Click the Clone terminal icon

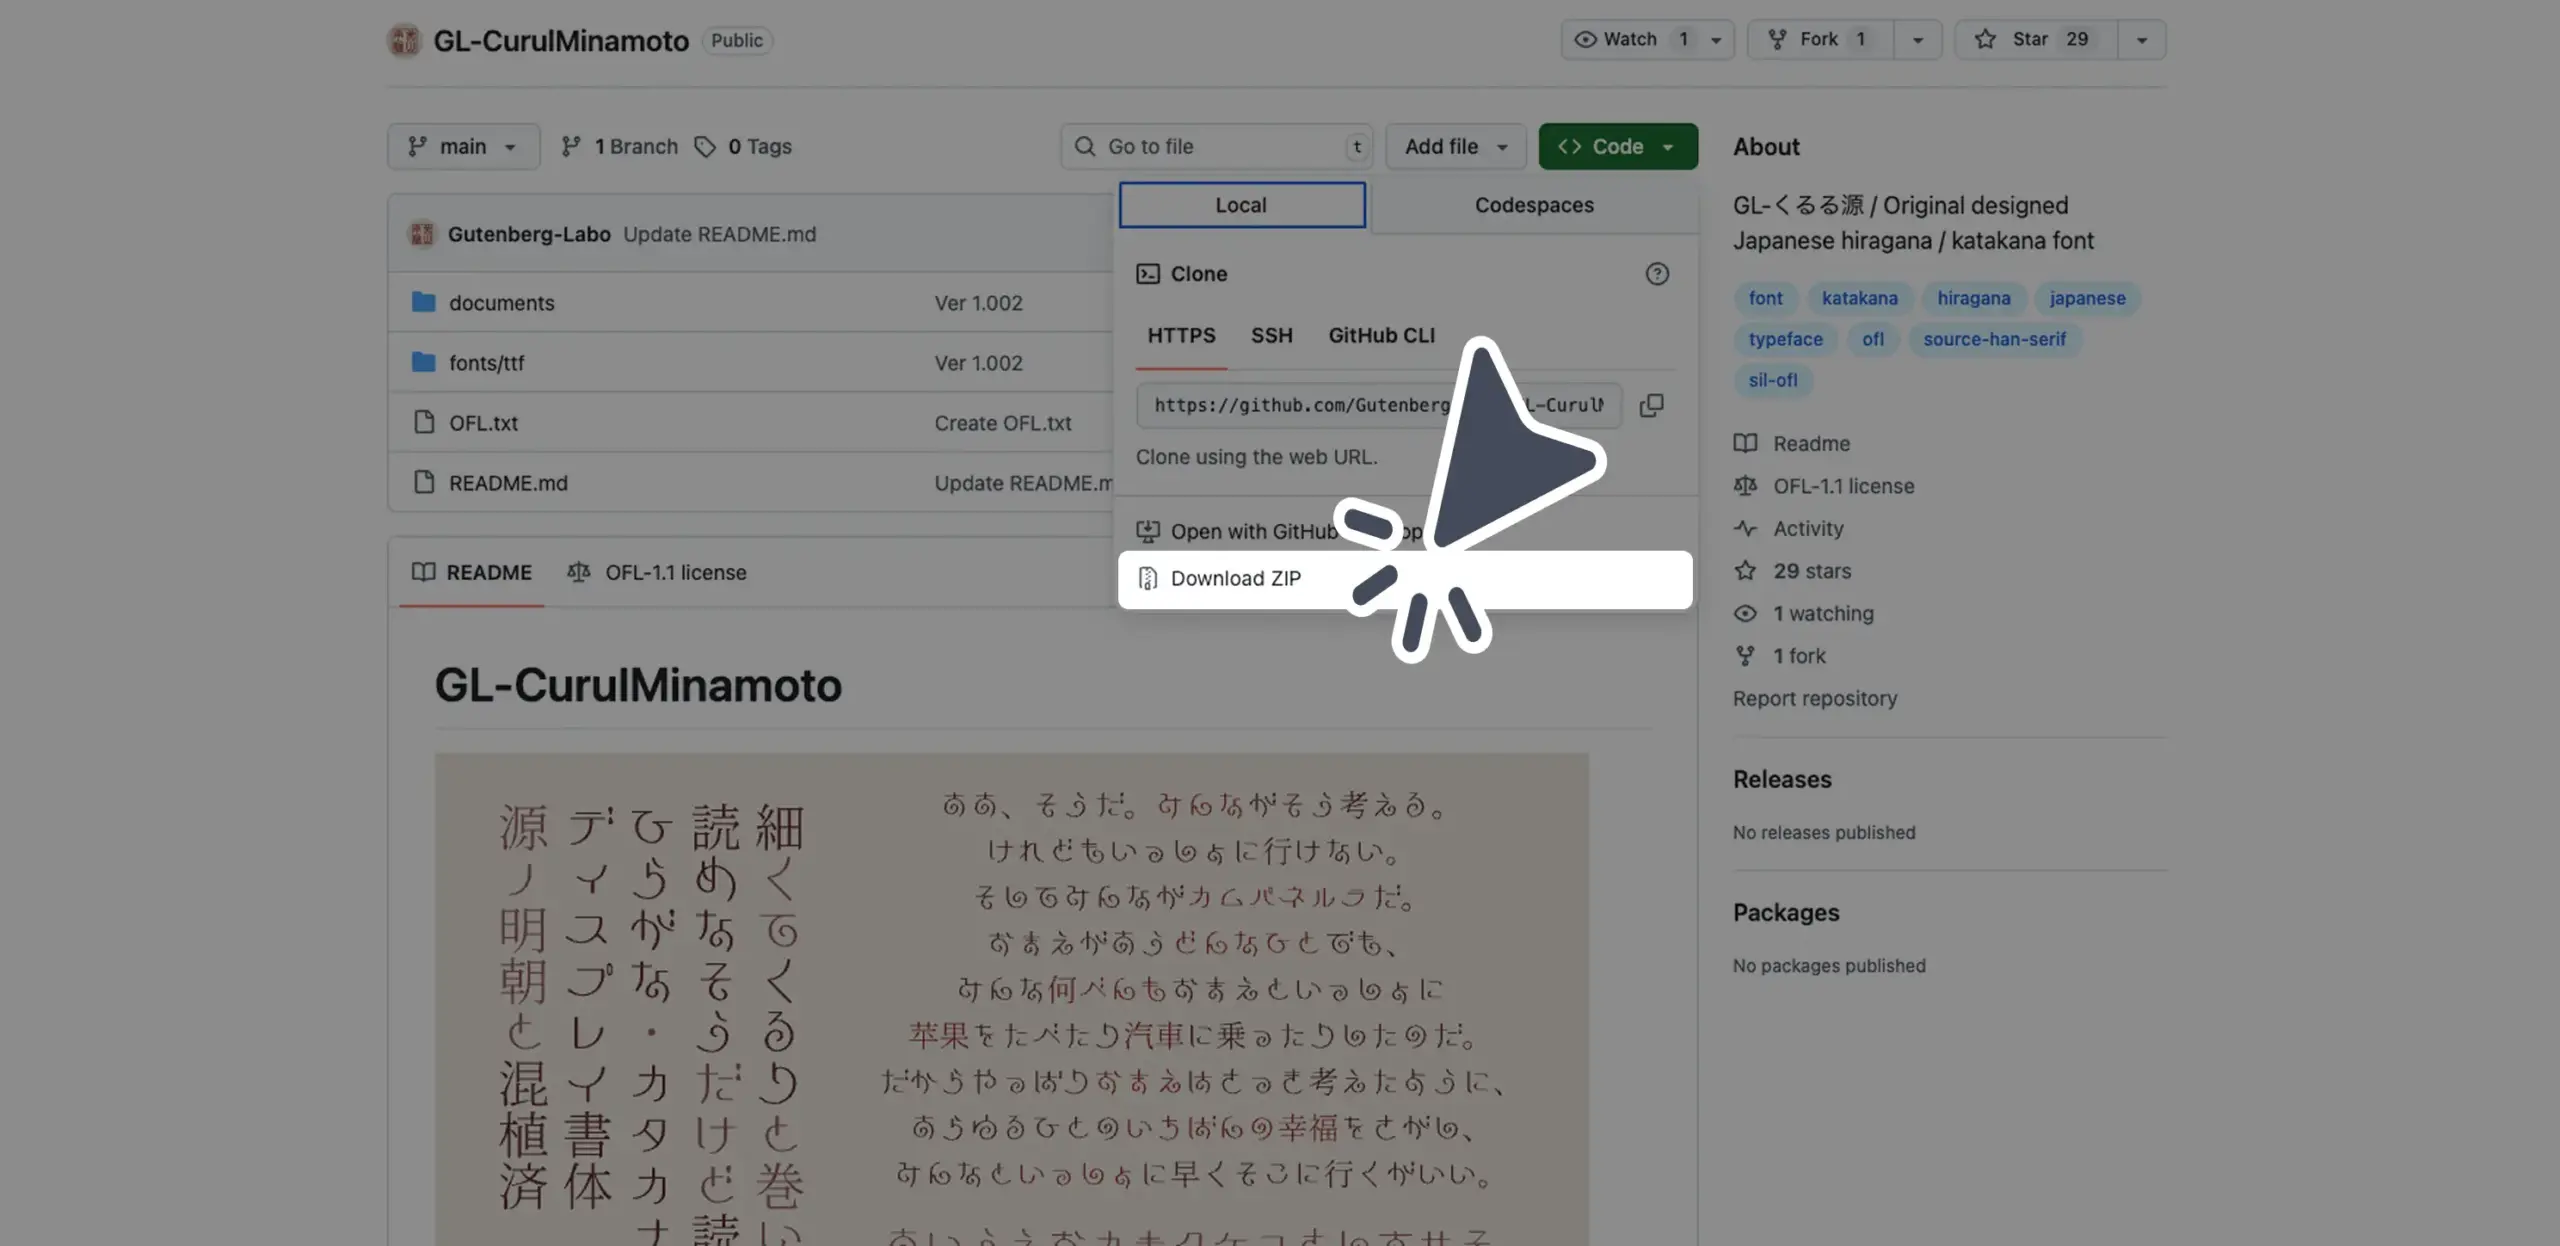click(1148, 274)
